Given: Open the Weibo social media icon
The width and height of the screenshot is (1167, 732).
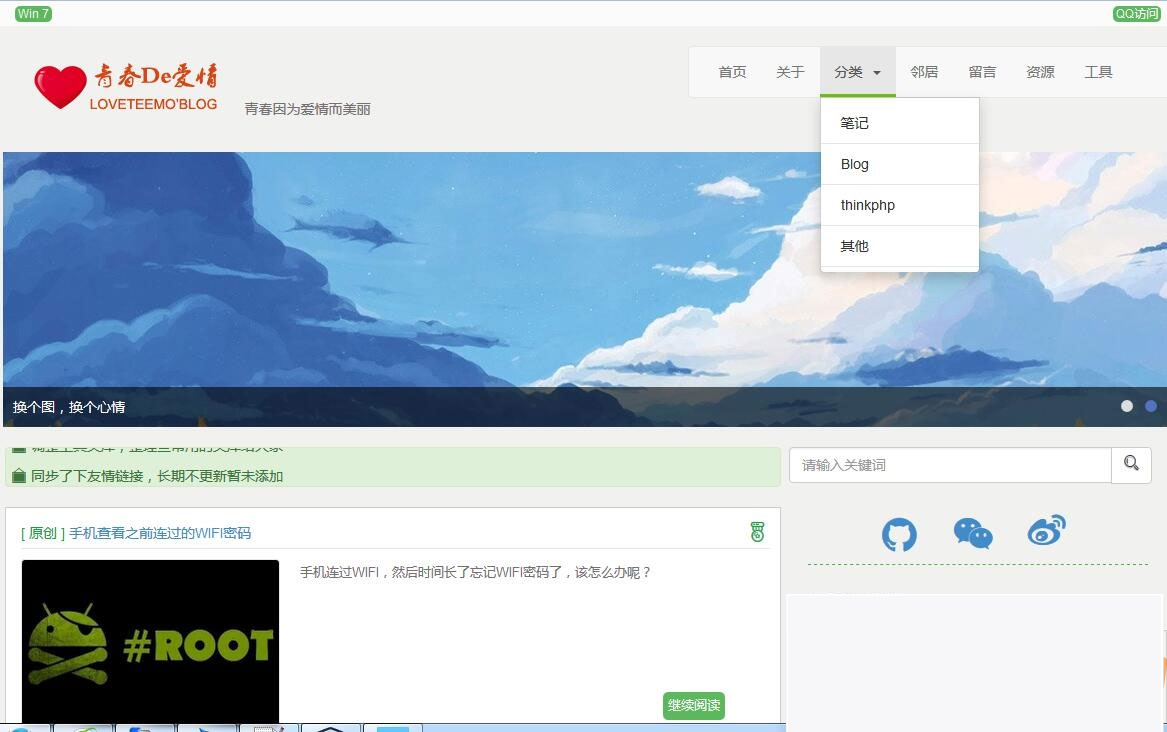Looking at the screenshot, I should click(x=1046, y=531).
